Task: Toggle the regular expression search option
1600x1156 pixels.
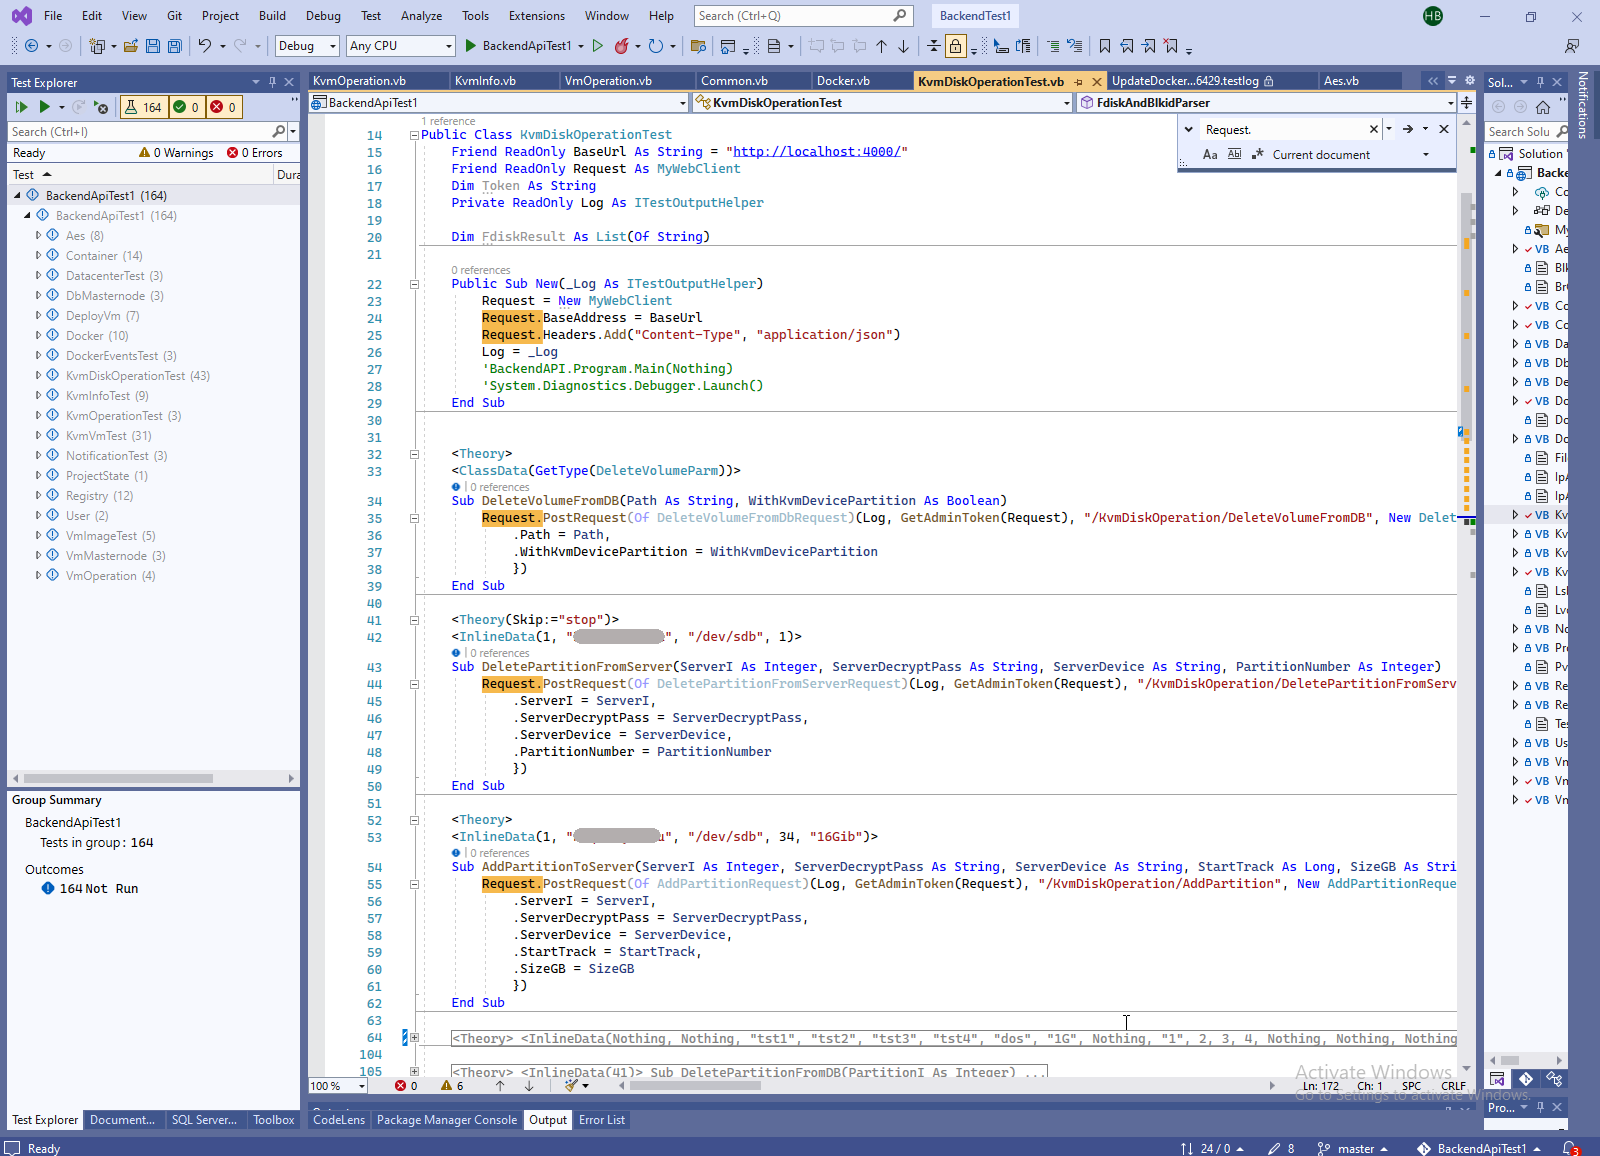Action: pyautogui.click(x=1257, y=155)
